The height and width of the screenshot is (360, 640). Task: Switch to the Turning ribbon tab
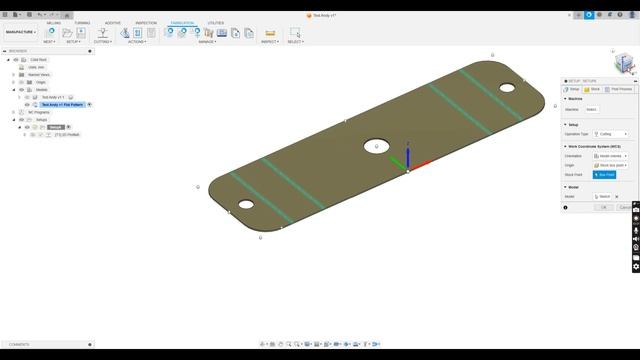82,23
